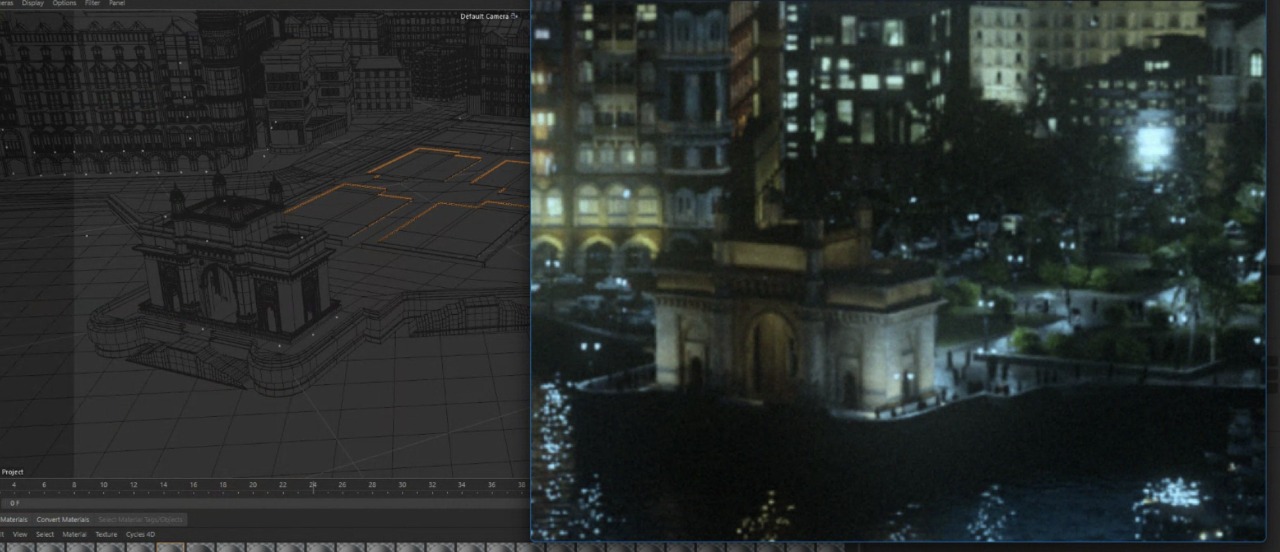Click the Default Camera label
1280x552 pixels.
(484, 16)
